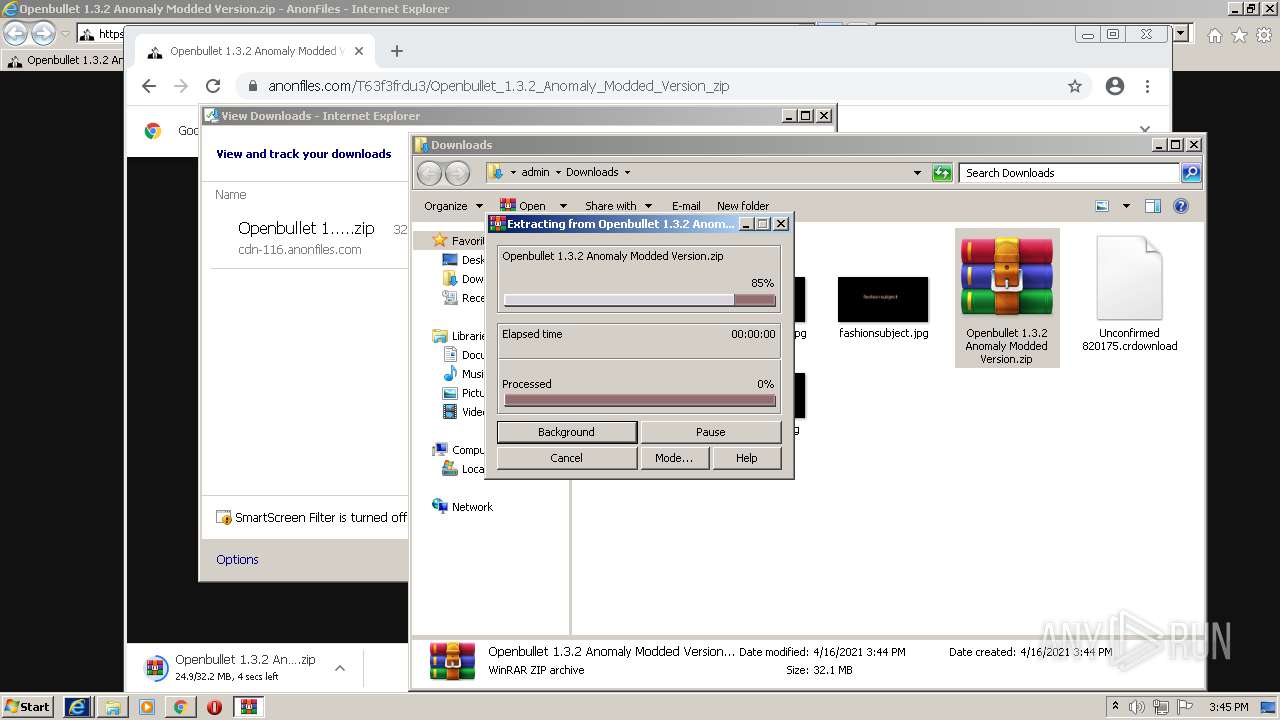This screenshot has height=720, width=1280.
Task: Click the Chrome address bar URL
Action: (x=499, y=86)
